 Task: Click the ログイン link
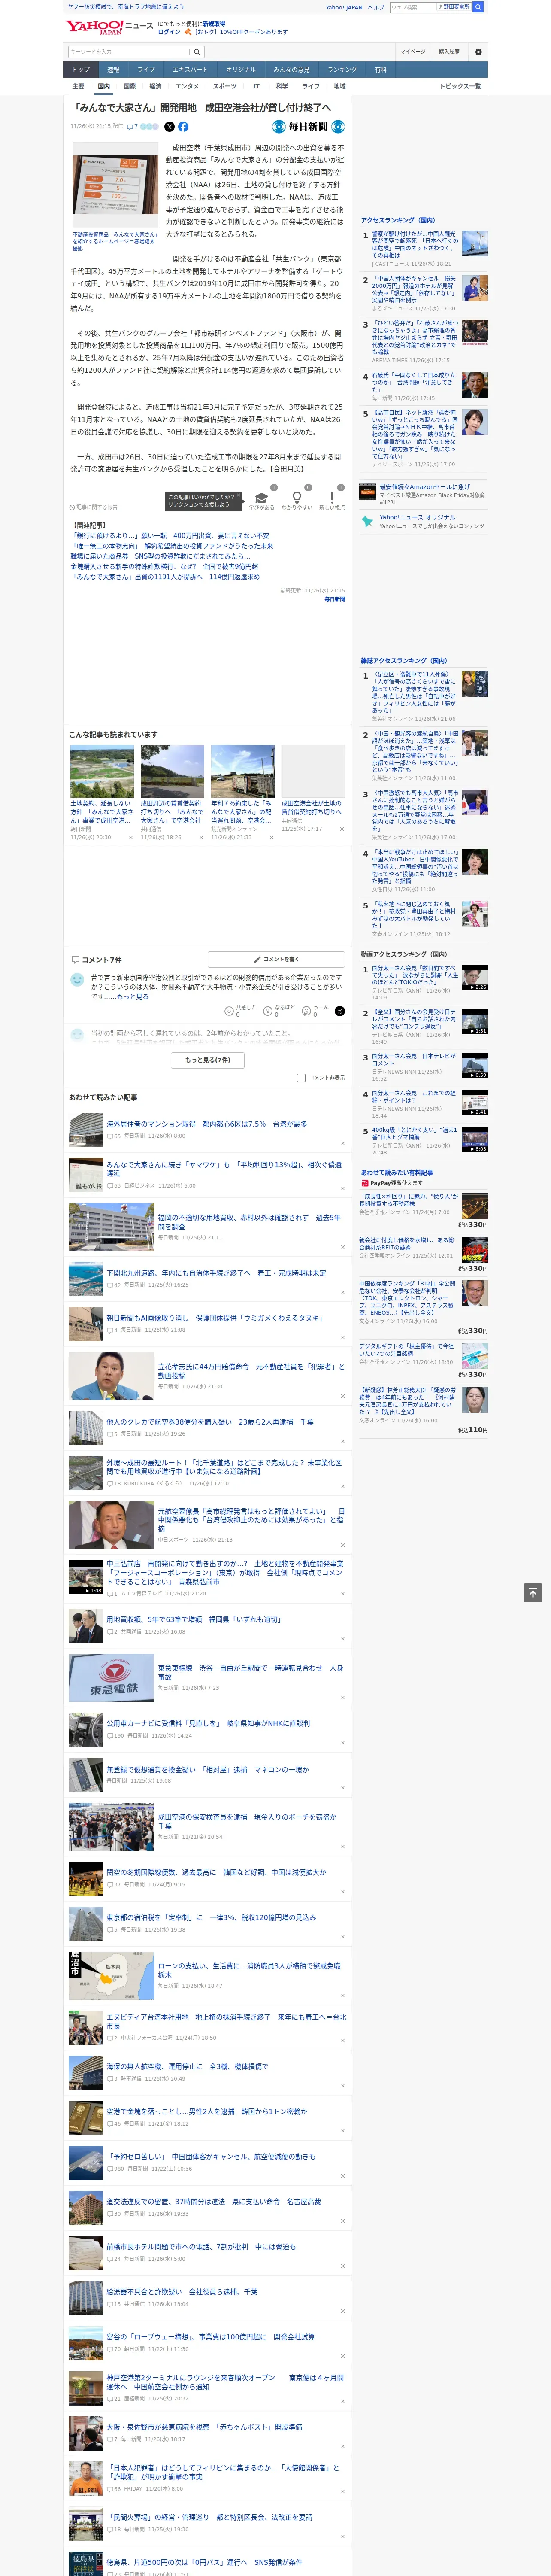click(x=169, y=32)
